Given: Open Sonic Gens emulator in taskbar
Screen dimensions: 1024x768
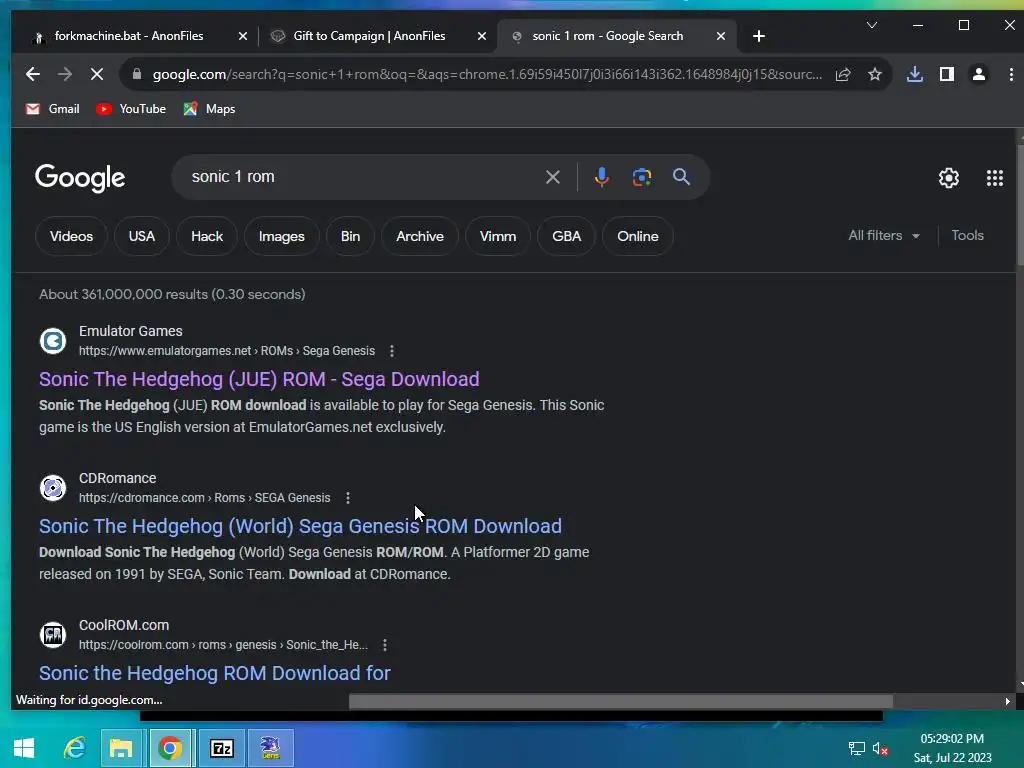Looking at the screenshot, I should [270, 748].
